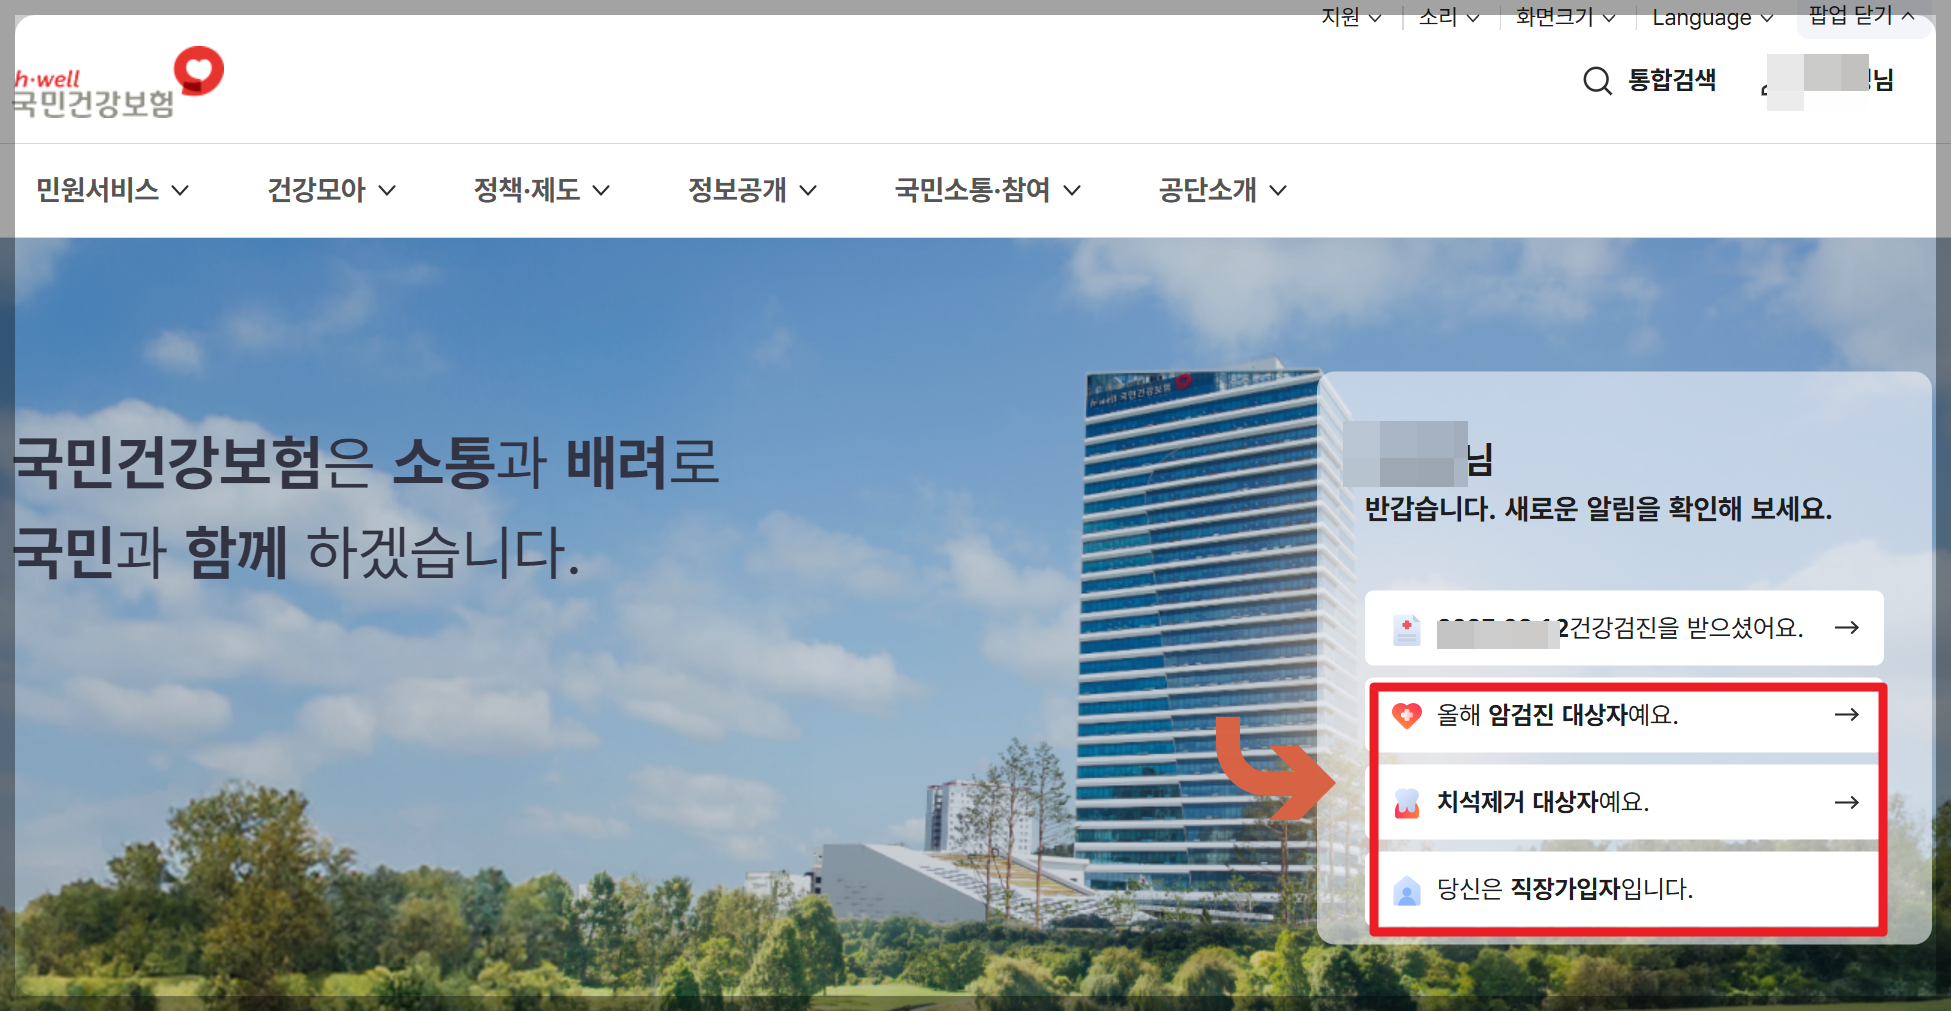
Task: Open 통합검색 search
Action: 1671,80
